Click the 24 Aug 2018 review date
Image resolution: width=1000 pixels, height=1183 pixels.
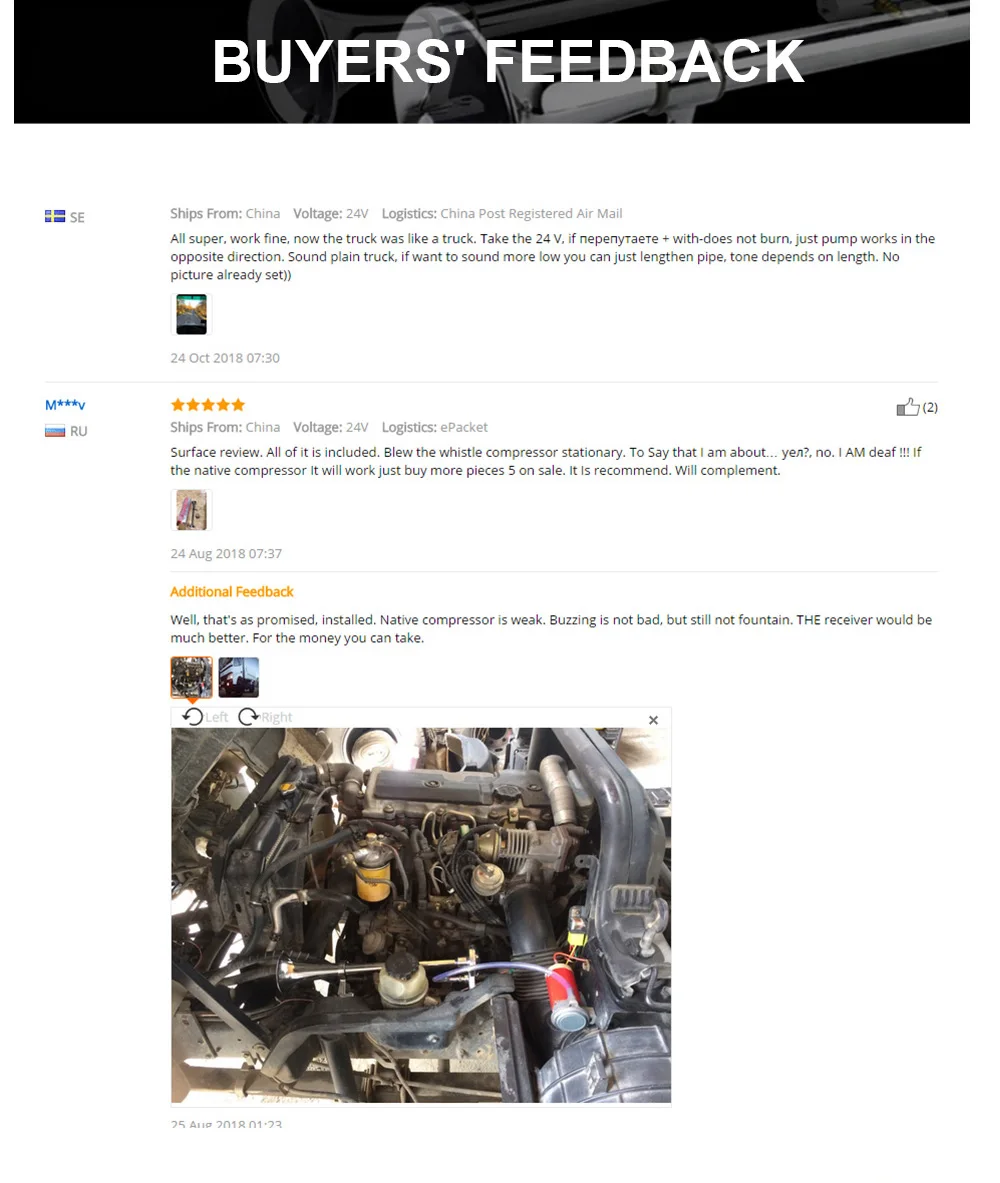point(226,554)
